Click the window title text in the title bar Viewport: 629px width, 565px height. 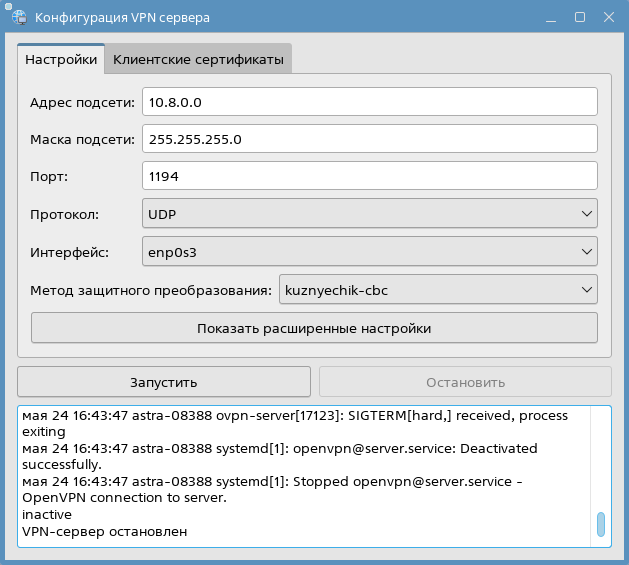tap(115, 18)
